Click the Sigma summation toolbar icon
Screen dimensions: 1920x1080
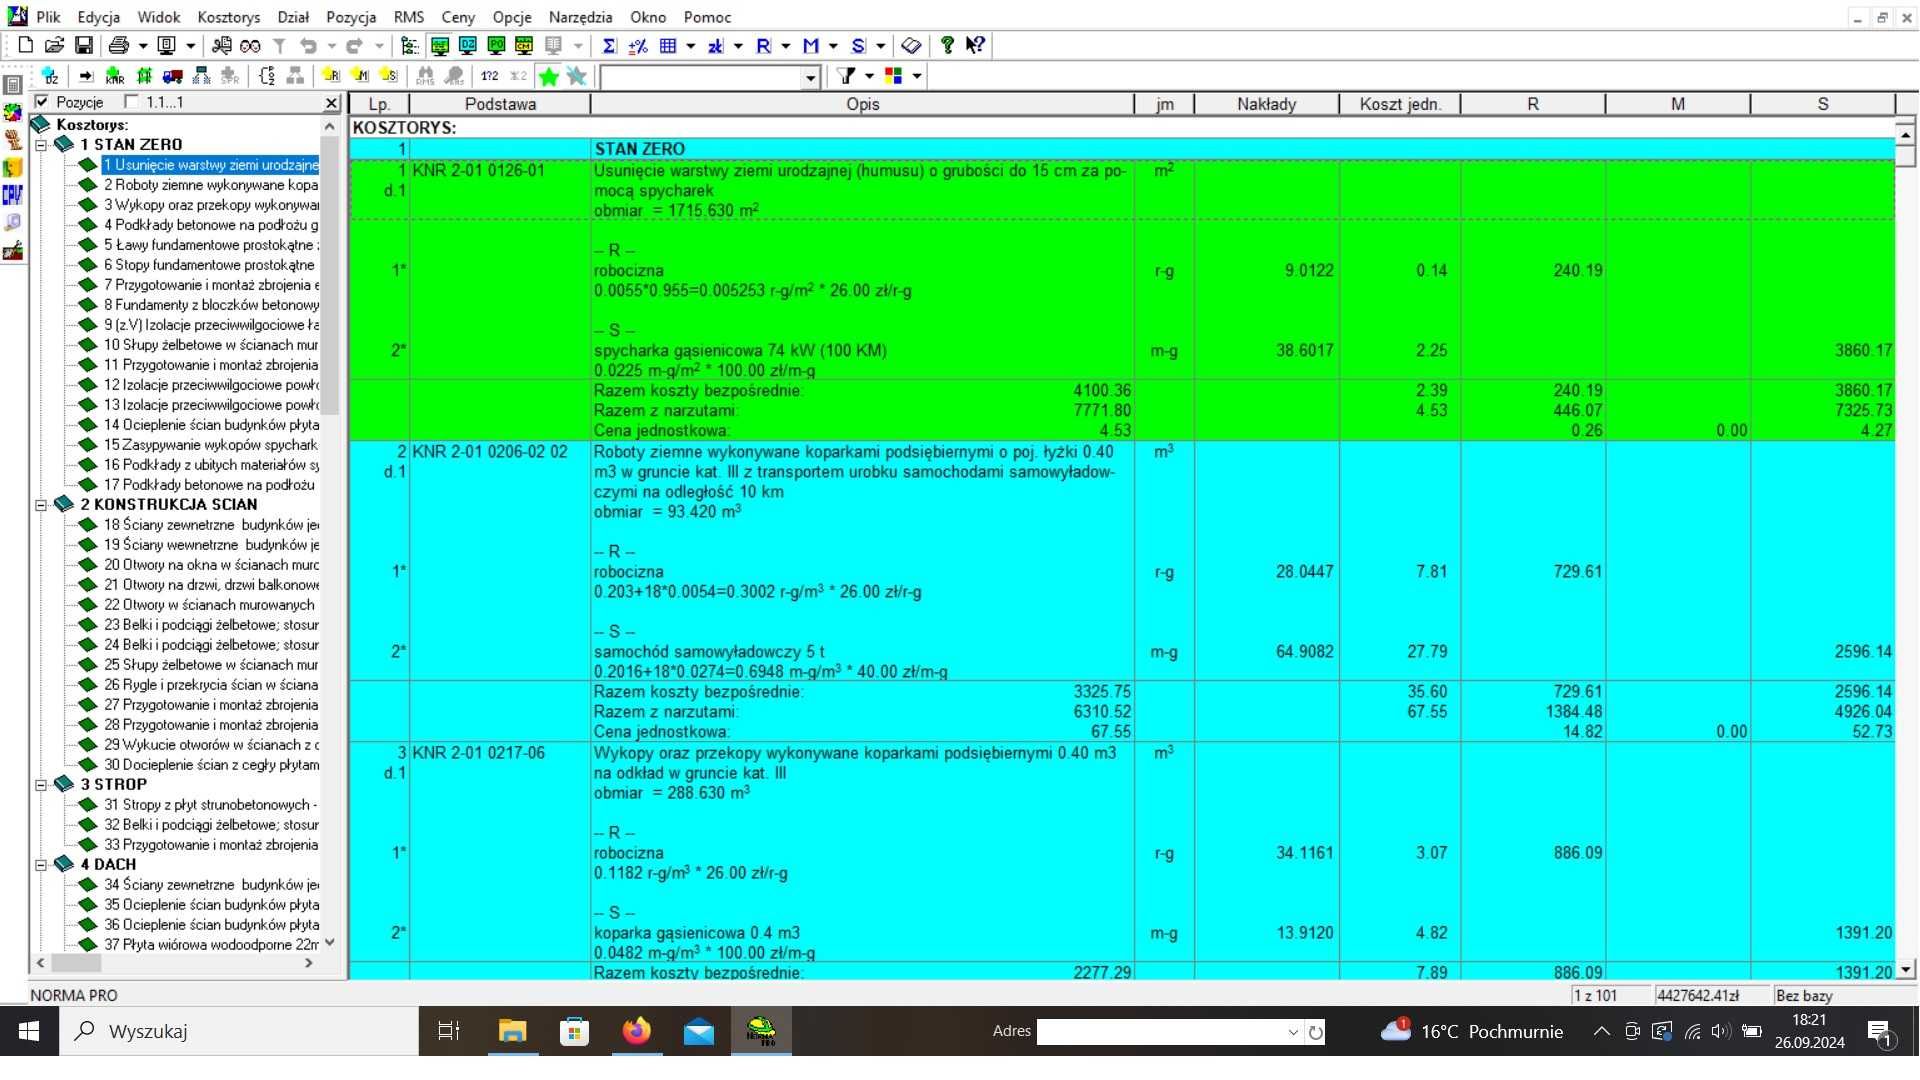(609, 46)
